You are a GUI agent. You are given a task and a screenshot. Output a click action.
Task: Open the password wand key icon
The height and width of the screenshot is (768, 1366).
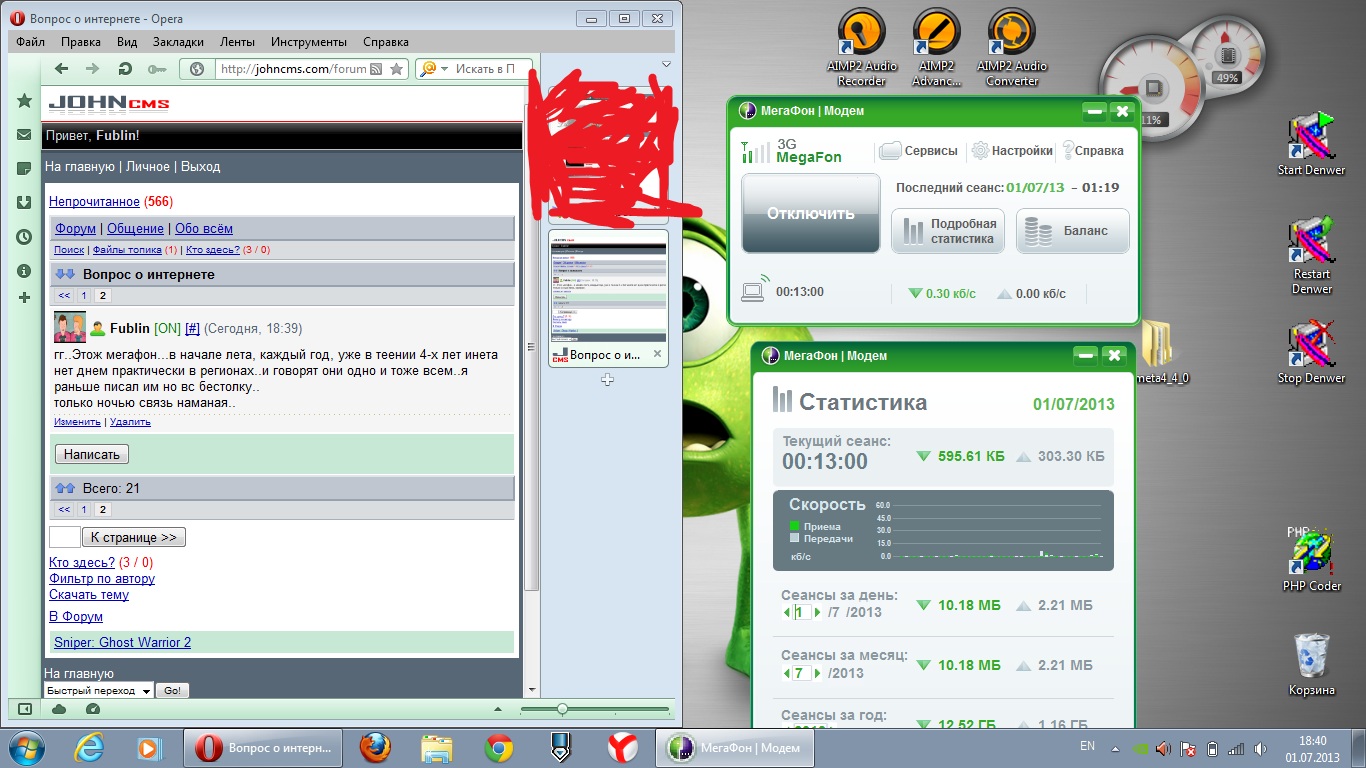[x=155, y=69]
